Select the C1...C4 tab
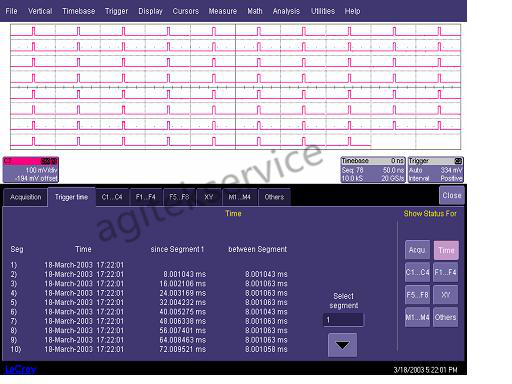 coord(112,197)
